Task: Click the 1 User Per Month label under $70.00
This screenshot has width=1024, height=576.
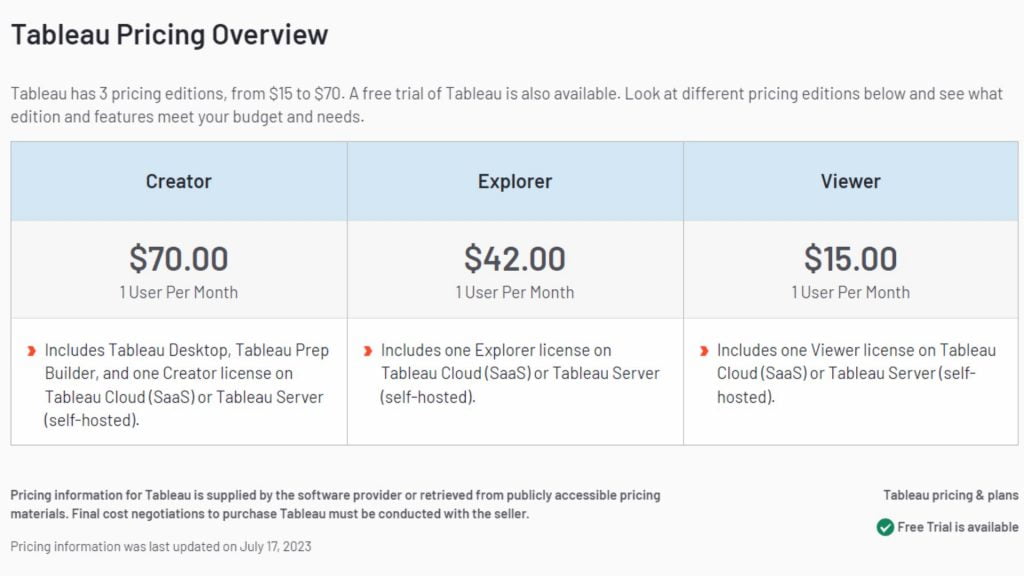Action: pyautogui.click(x=178, y=293)
